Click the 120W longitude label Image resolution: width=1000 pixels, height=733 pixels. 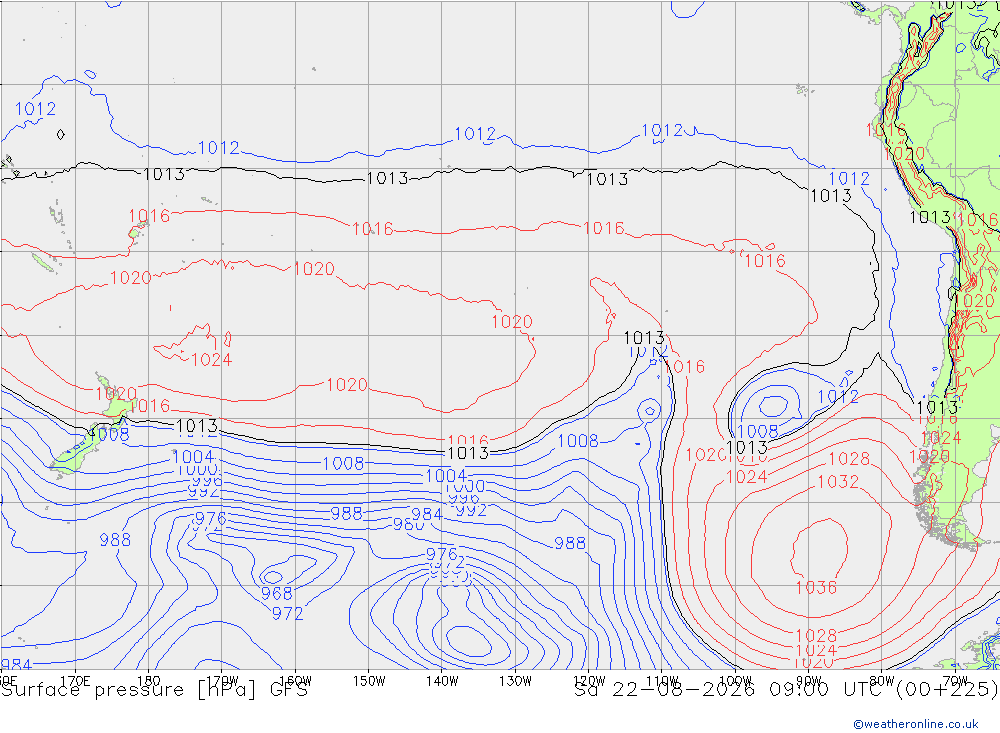coord(589,681)
